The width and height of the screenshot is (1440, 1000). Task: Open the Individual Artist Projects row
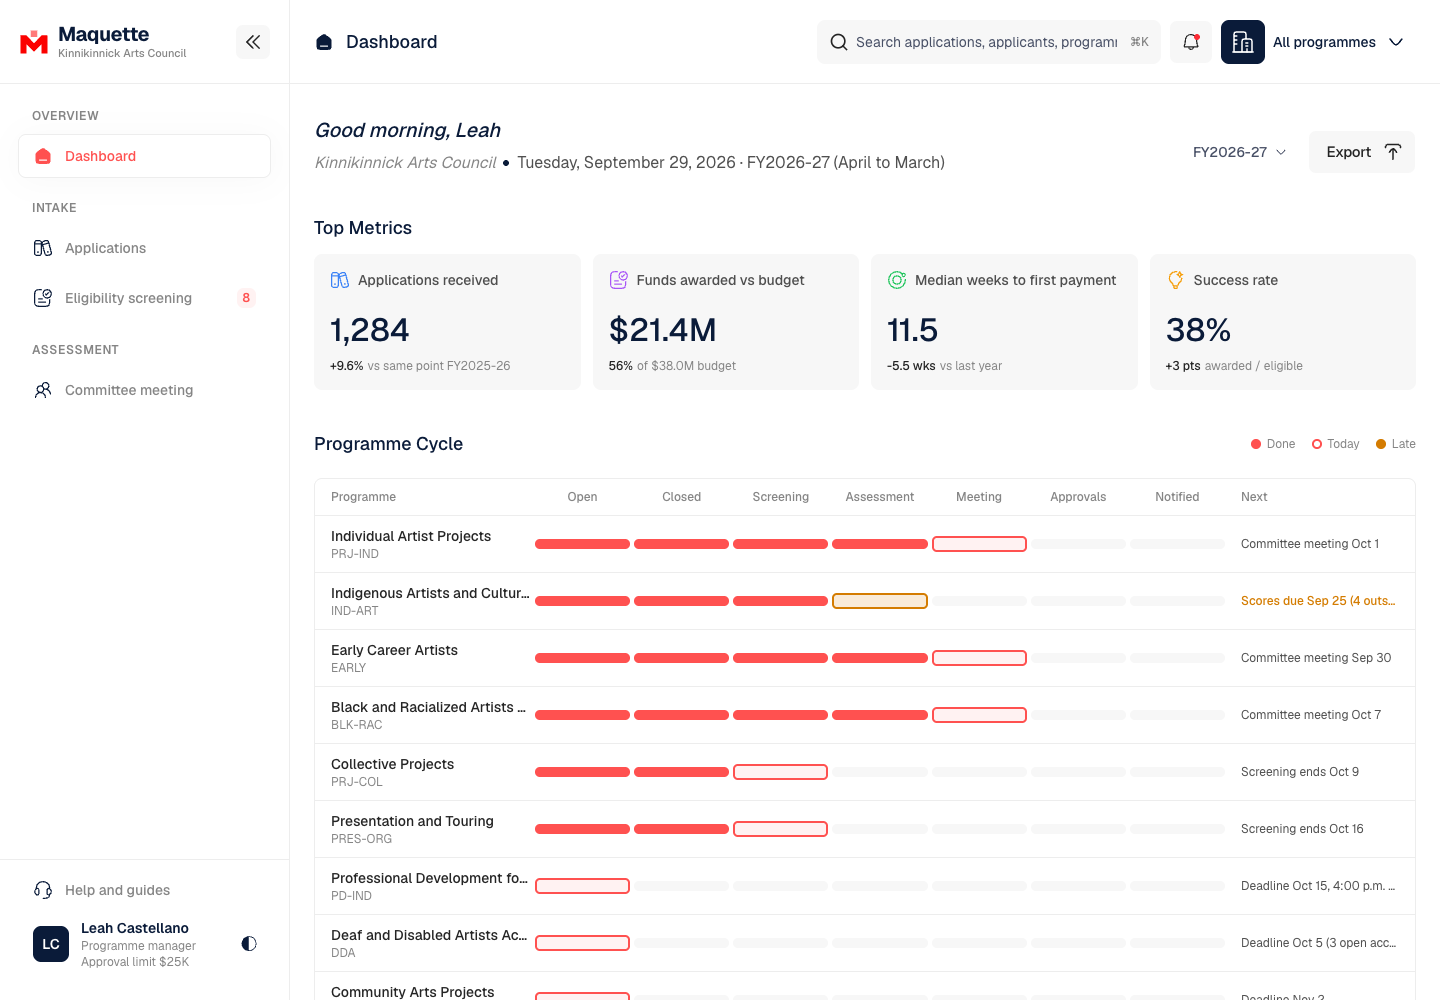[865, 544]
